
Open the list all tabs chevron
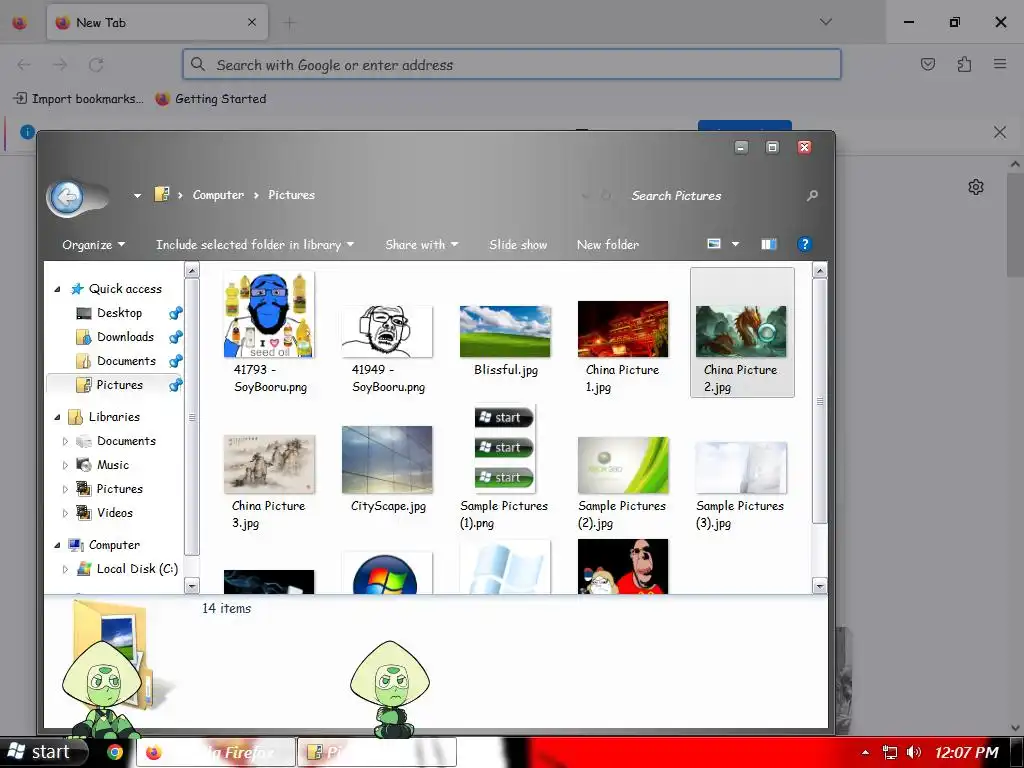pyautogui.click(x=825, y=22)
